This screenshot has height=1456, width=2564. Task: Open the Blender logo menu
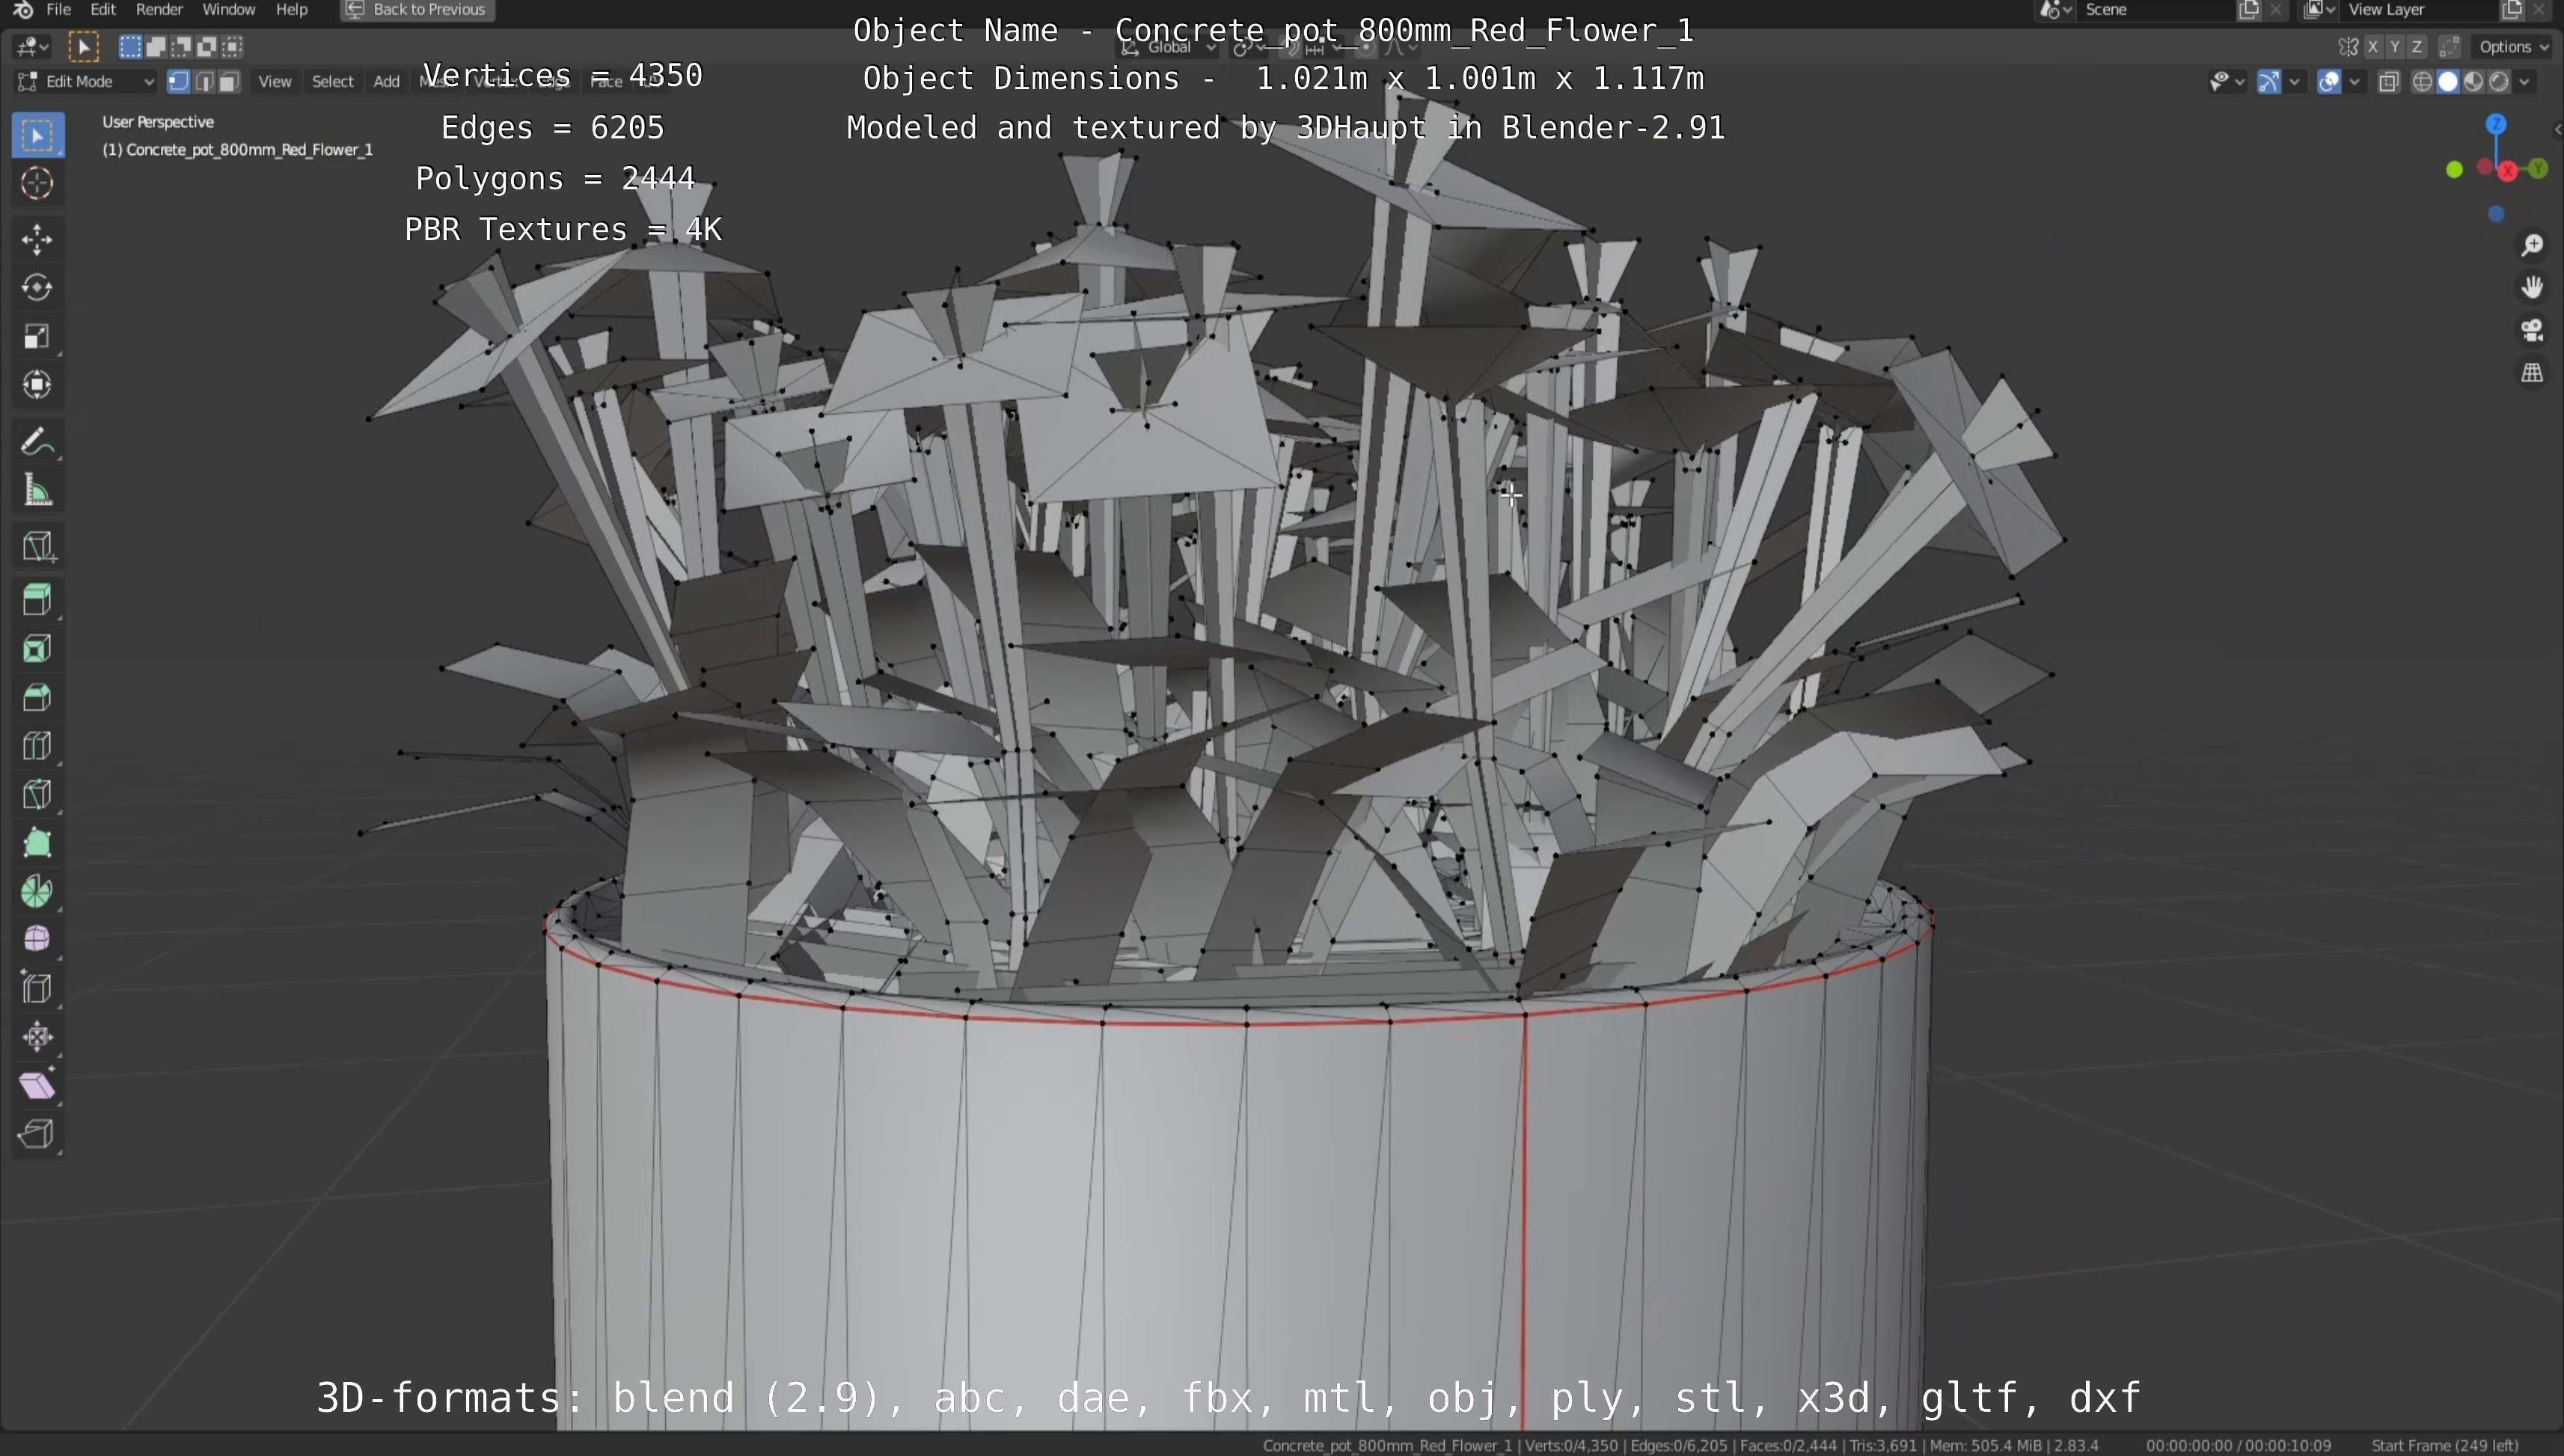(x=22, y=10)
